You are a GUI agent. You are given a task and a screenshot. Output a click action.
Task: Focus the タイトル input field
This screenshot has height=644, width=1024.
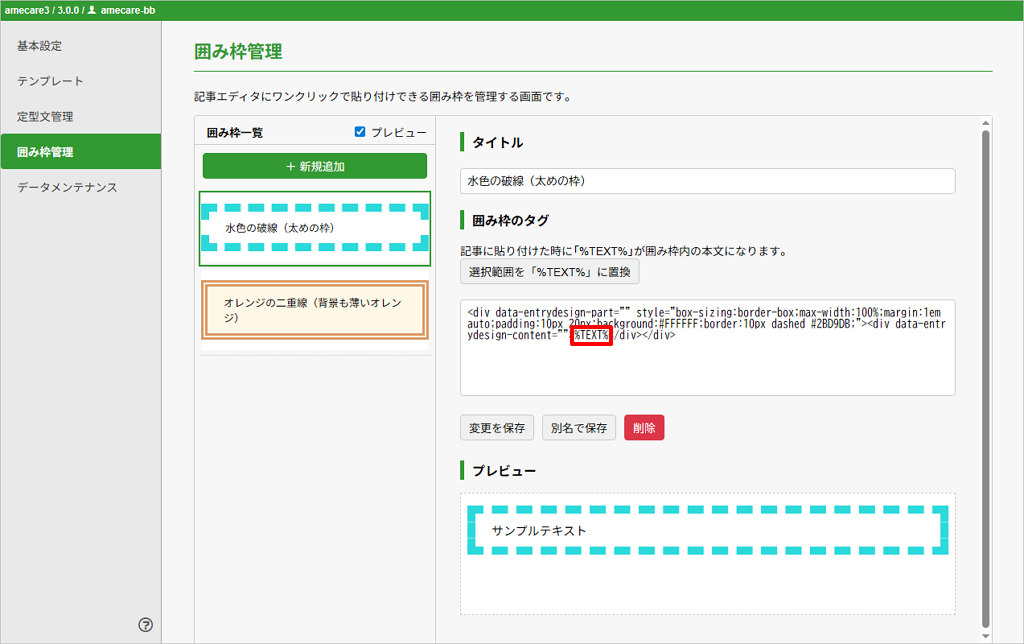click(707, 181)
